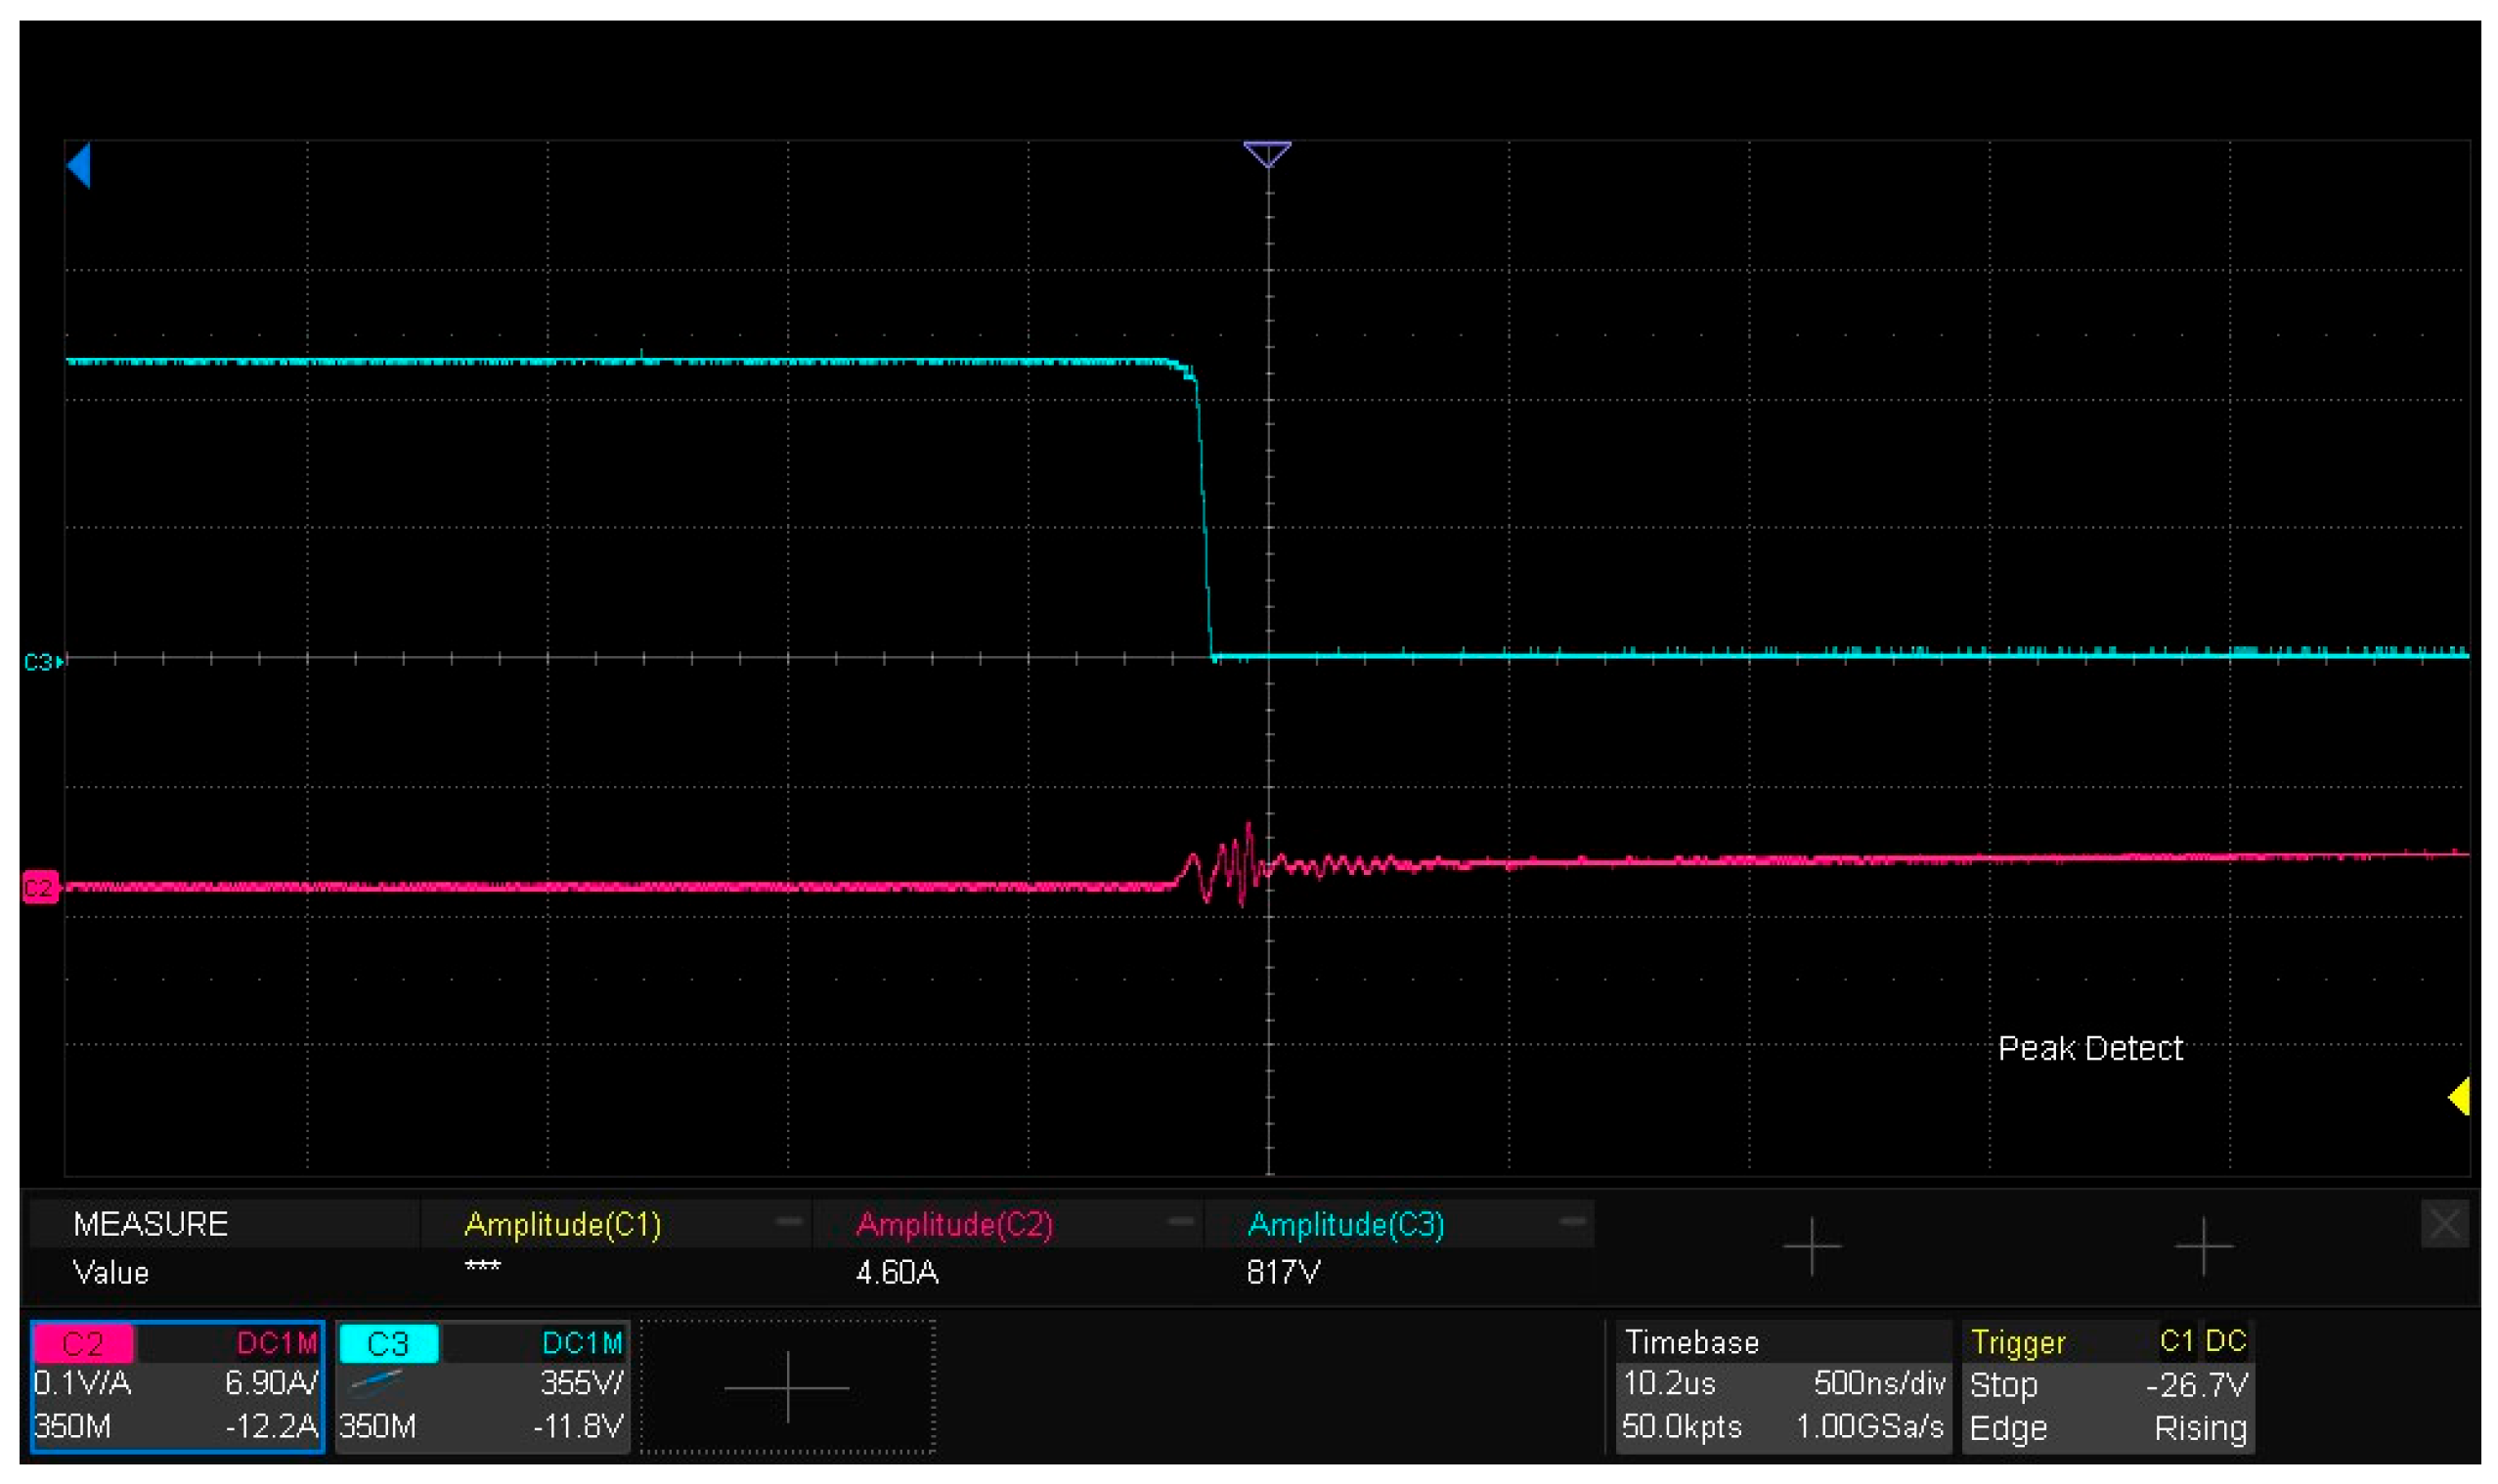Add a channel with the dotted plus box
The width and height of the screenshot is (2498, 1484).
[x=787, y=1387]
